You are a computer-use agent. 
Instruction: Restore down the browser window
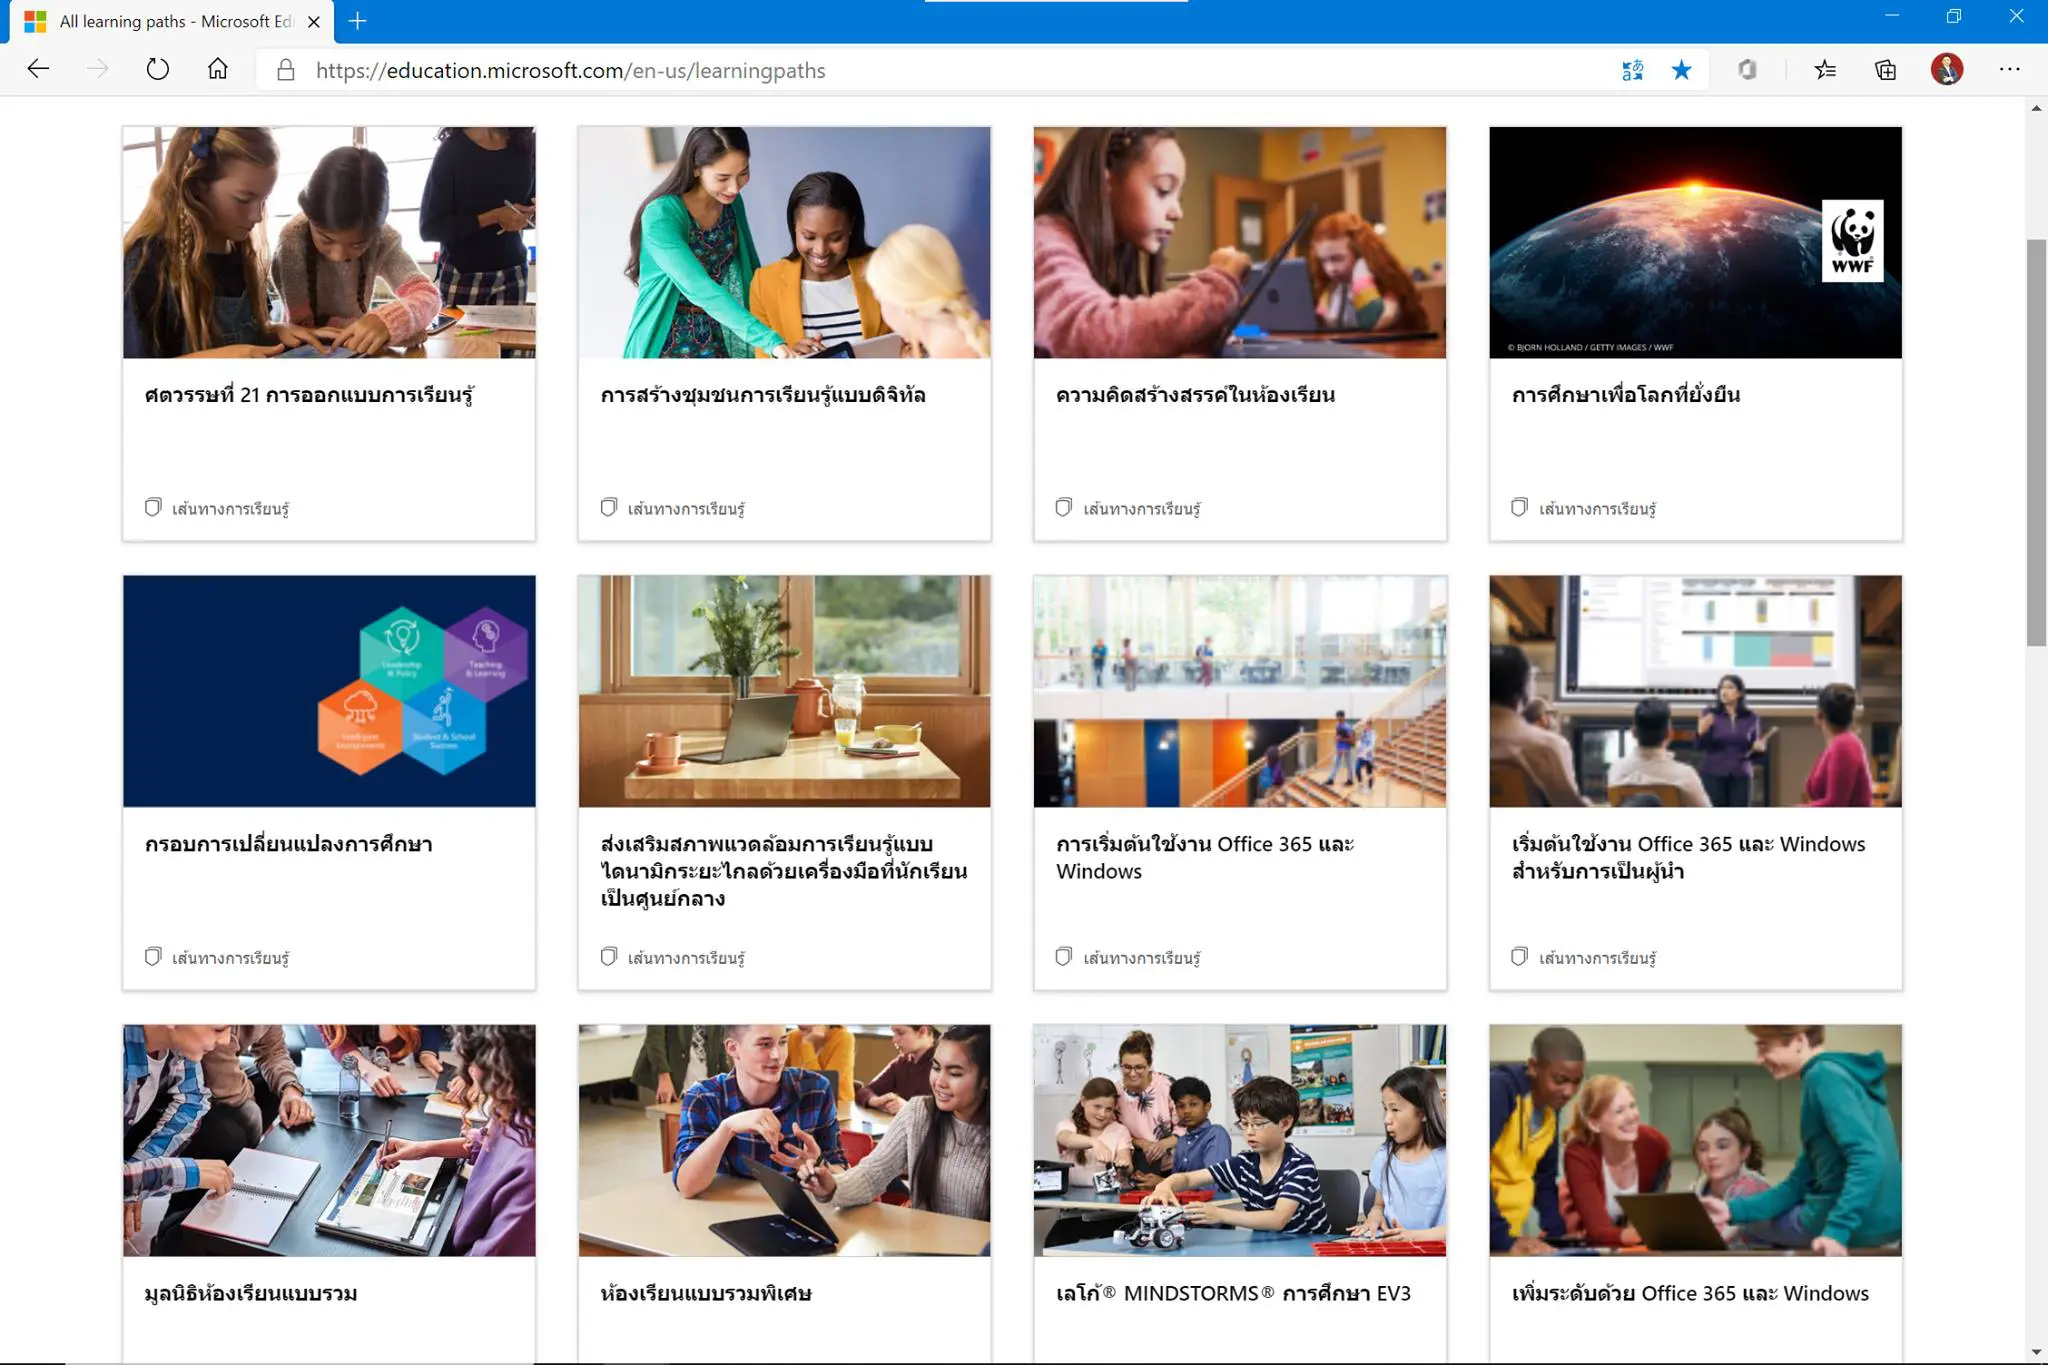pyautogui.click(x=1953, y=16)
